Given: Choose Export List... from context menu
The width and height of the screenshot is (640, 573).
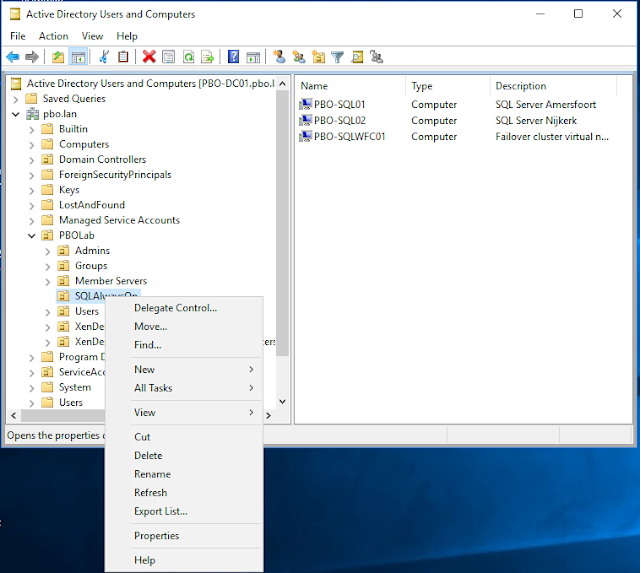Looking at the screenshot, I should coord(184,511).
